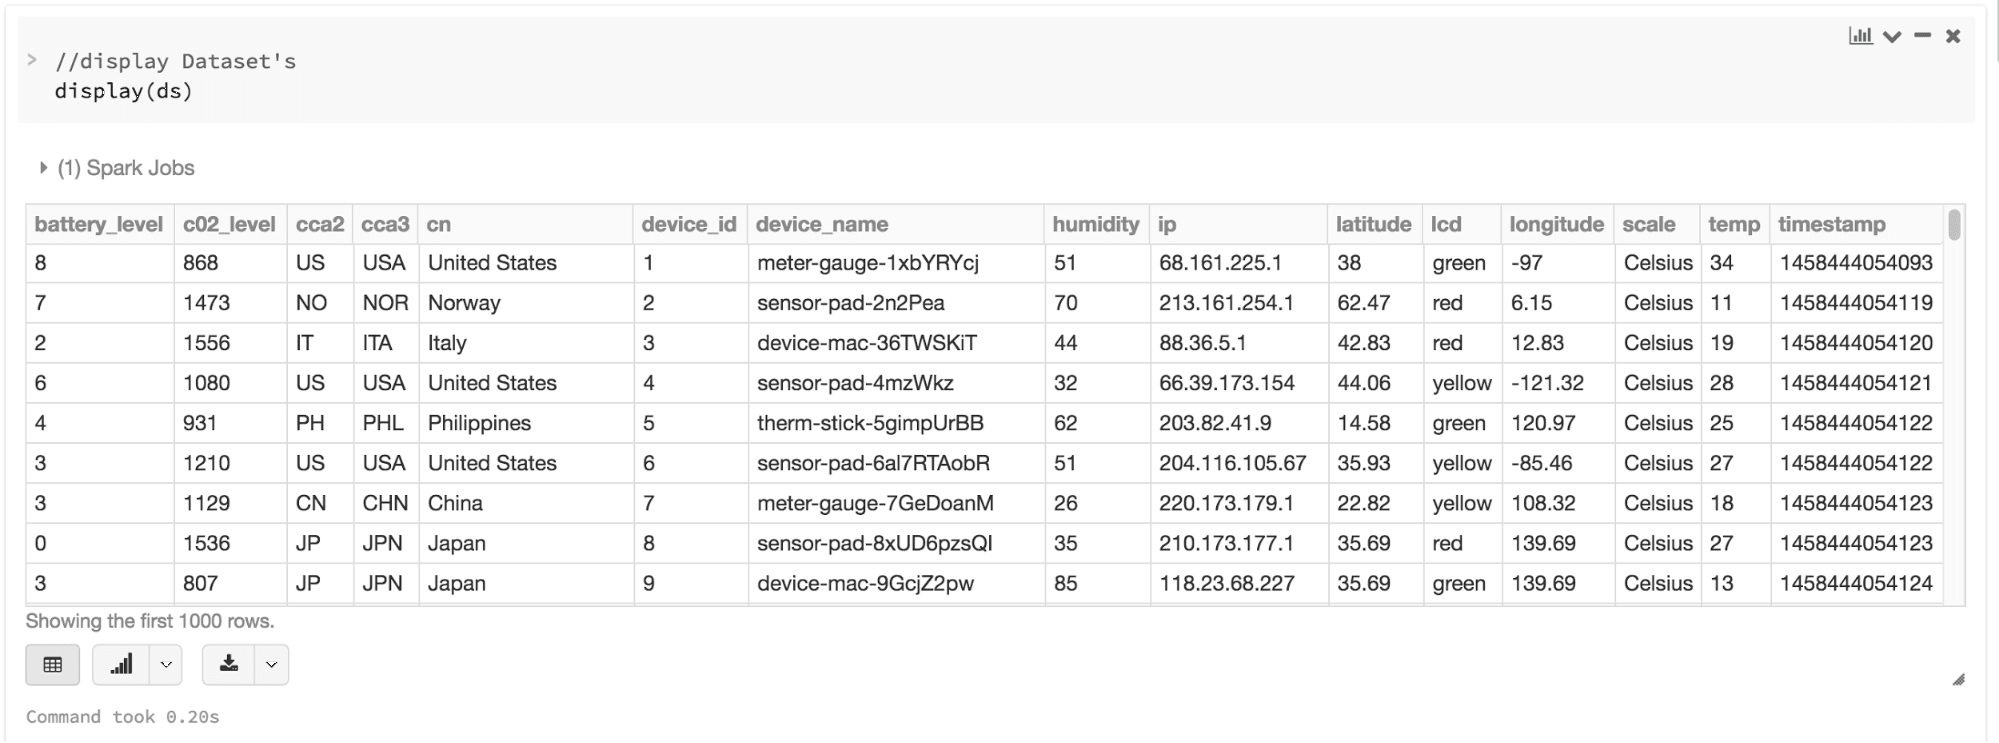
Task: Show results as bar chart
Action: click(x=121, y=665)
